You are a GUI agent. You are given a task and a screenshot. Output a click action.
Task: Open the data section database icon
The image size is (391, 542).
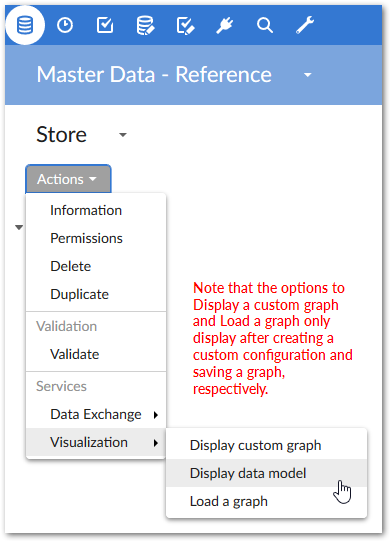25,25
